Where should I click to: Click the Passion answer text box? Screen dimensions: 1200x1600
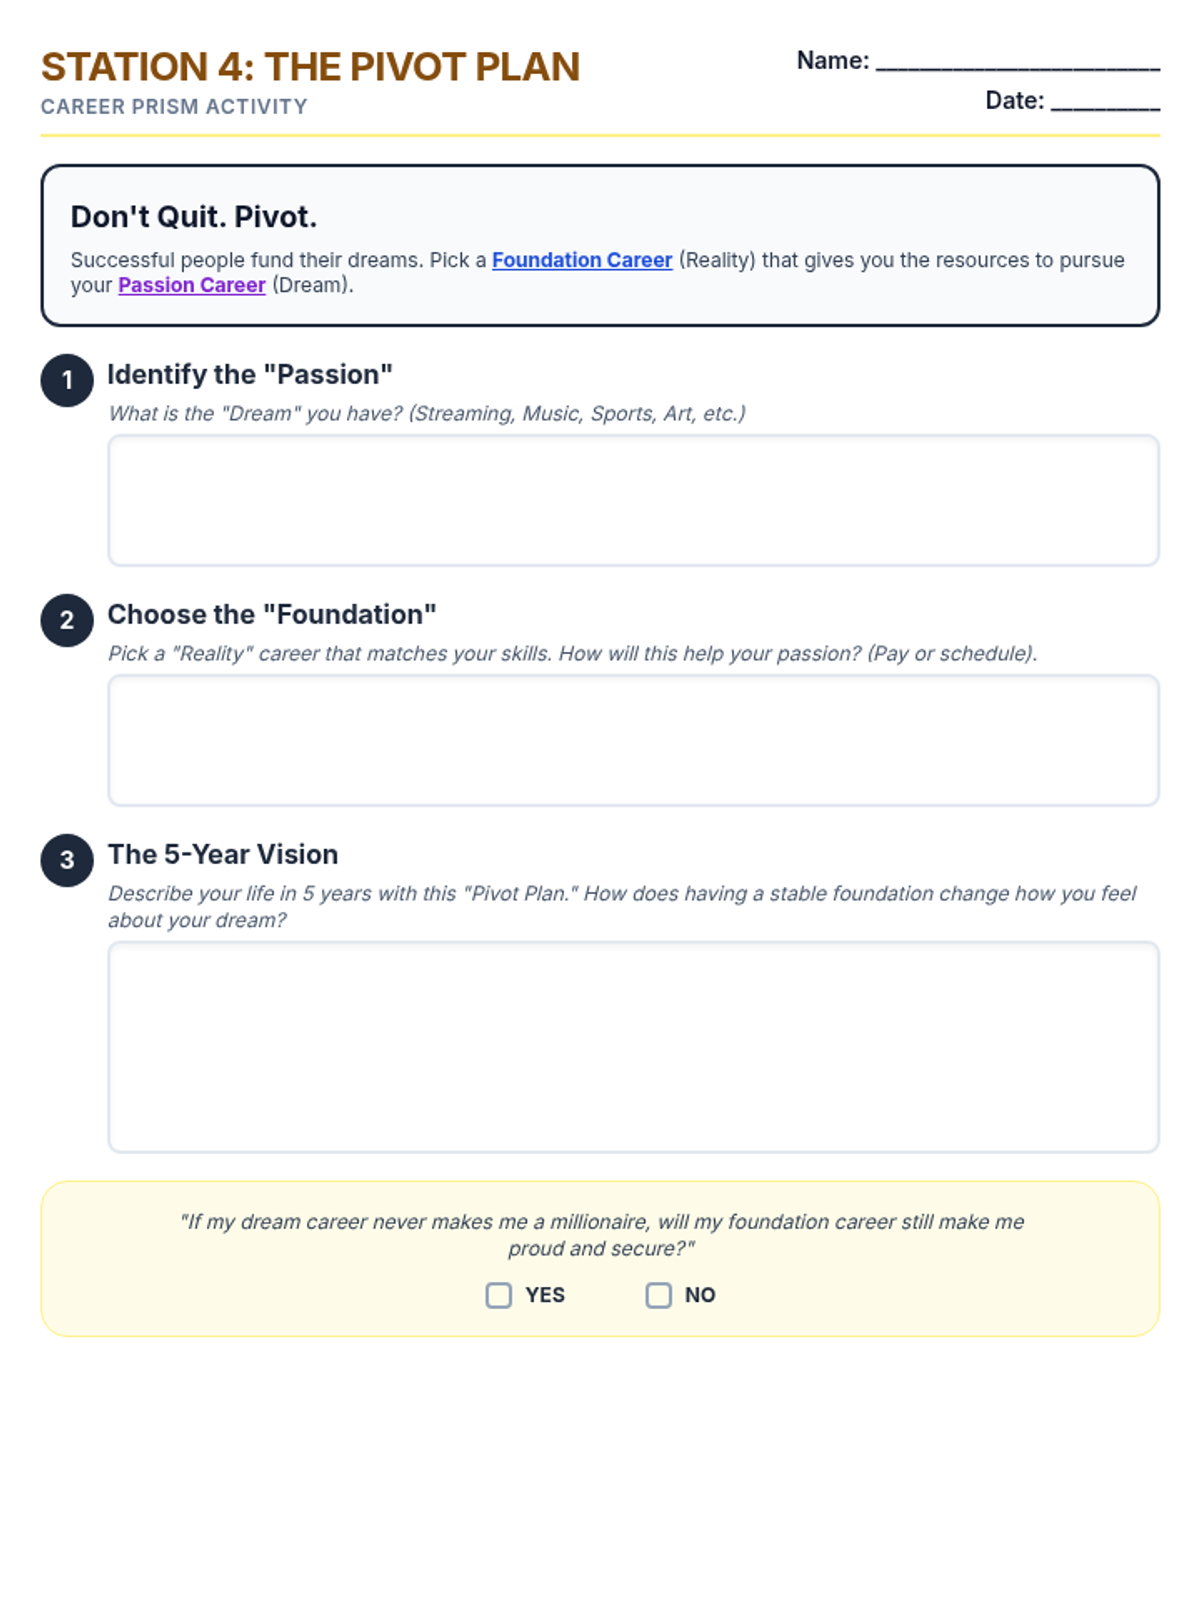(x=633, y=500)
